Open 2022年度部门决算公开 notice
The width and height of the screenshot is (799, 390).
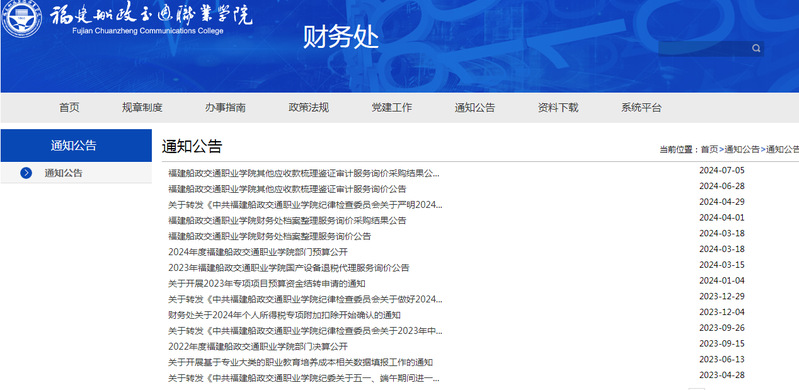pos(258,347)
